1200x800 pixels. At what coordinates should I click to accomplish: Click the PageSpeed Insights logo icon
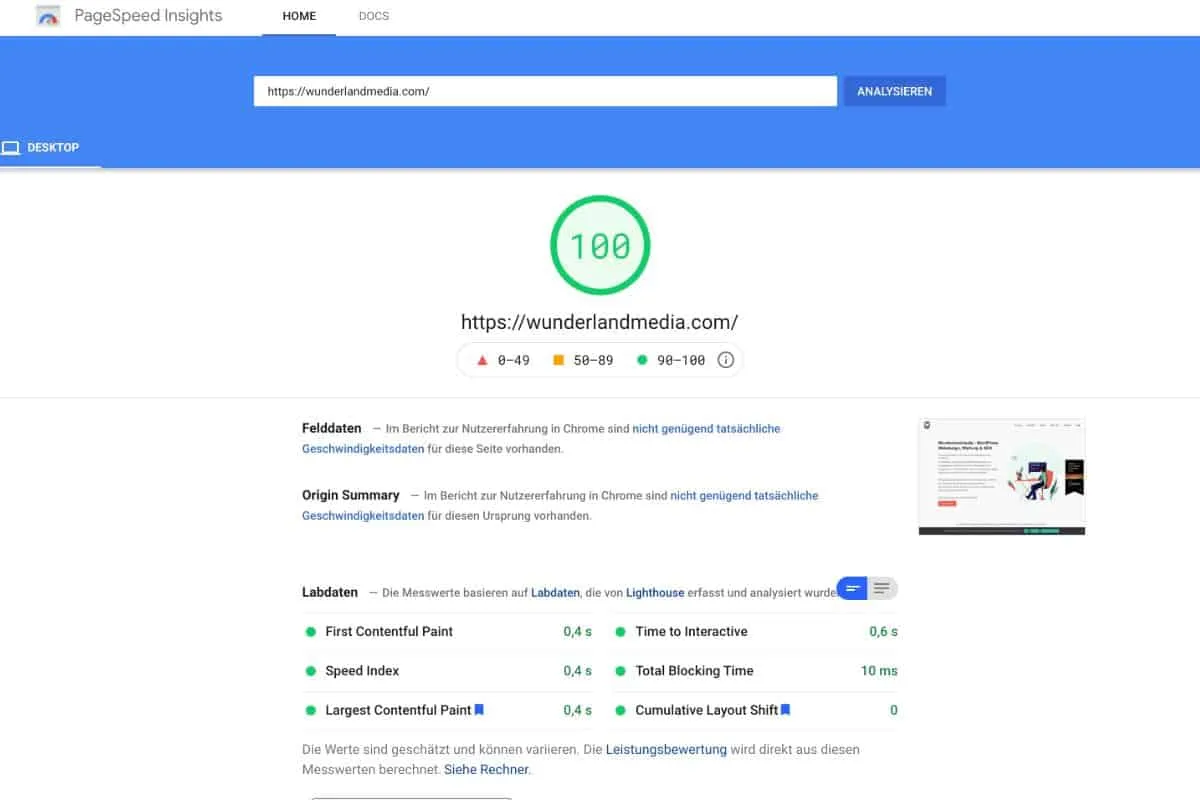47,16
